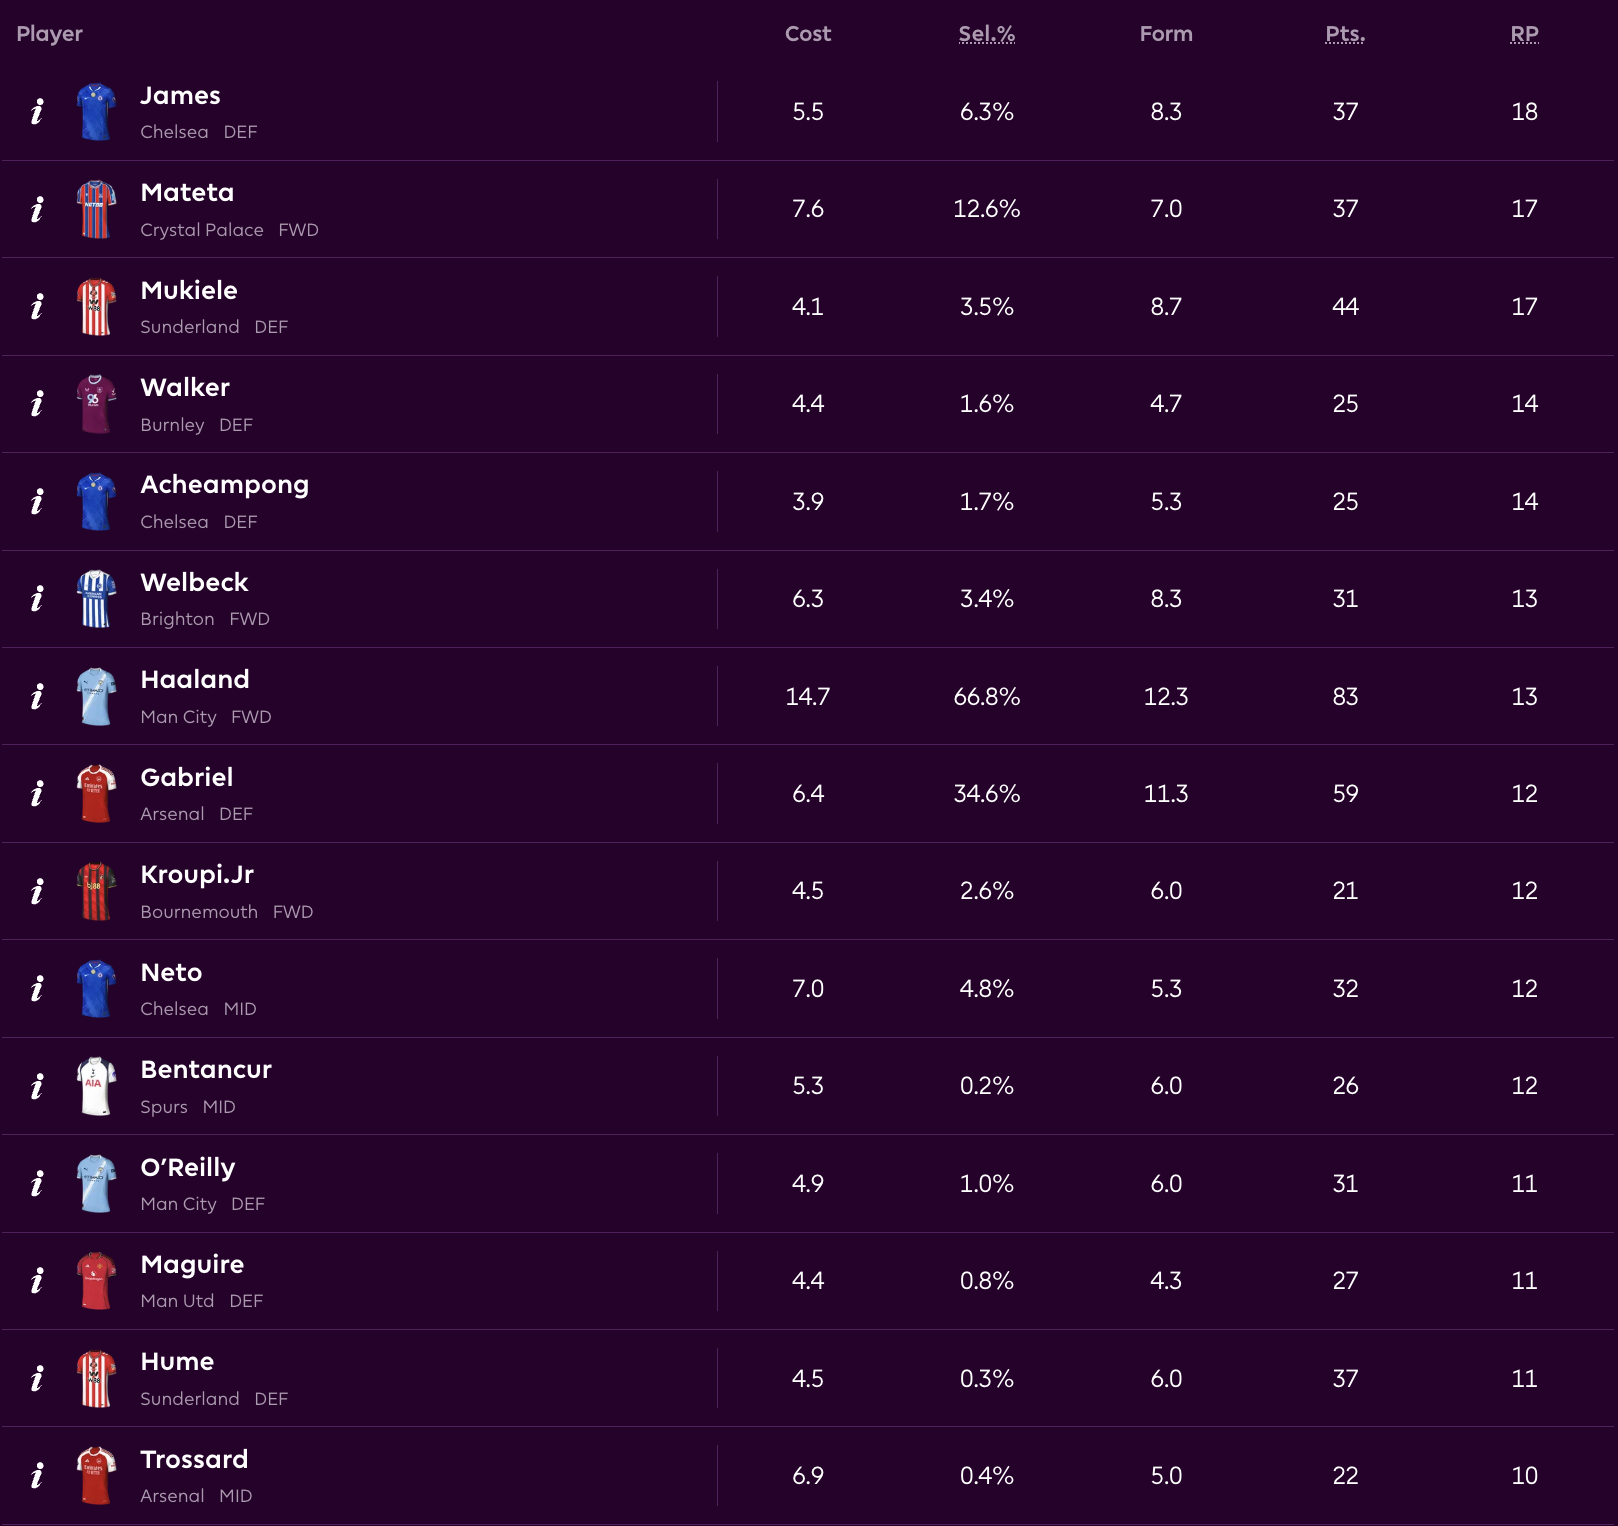Image resolution: width=1618 pixels, height=1526 pixels.
Task: Select the Hume player name
Action: [177, 1362]
